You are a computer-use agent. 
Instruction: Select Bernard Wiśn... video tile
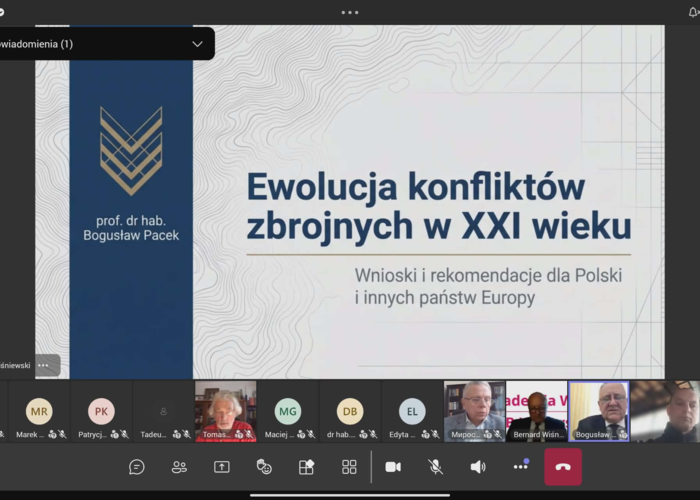point(537,412)
